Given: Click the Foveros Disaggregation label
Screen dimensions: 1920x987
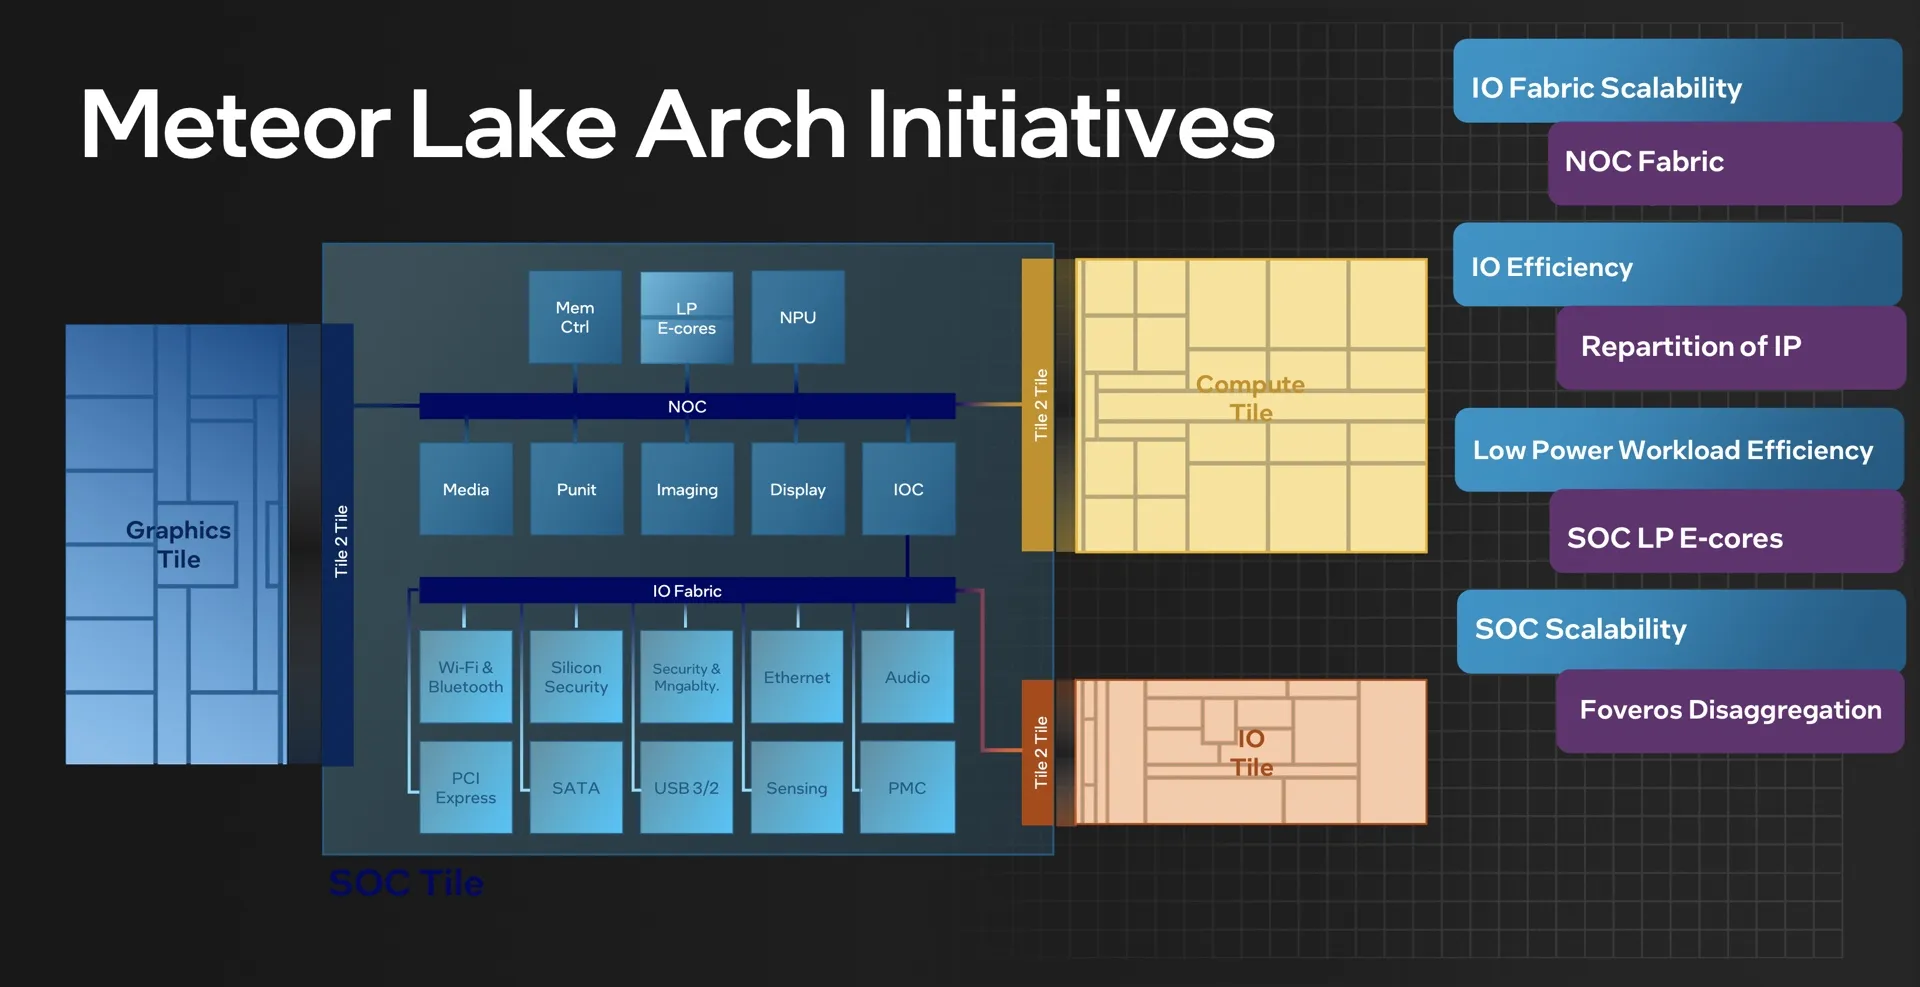Looking at the screenshot, I should click(x=1729, y=711).
